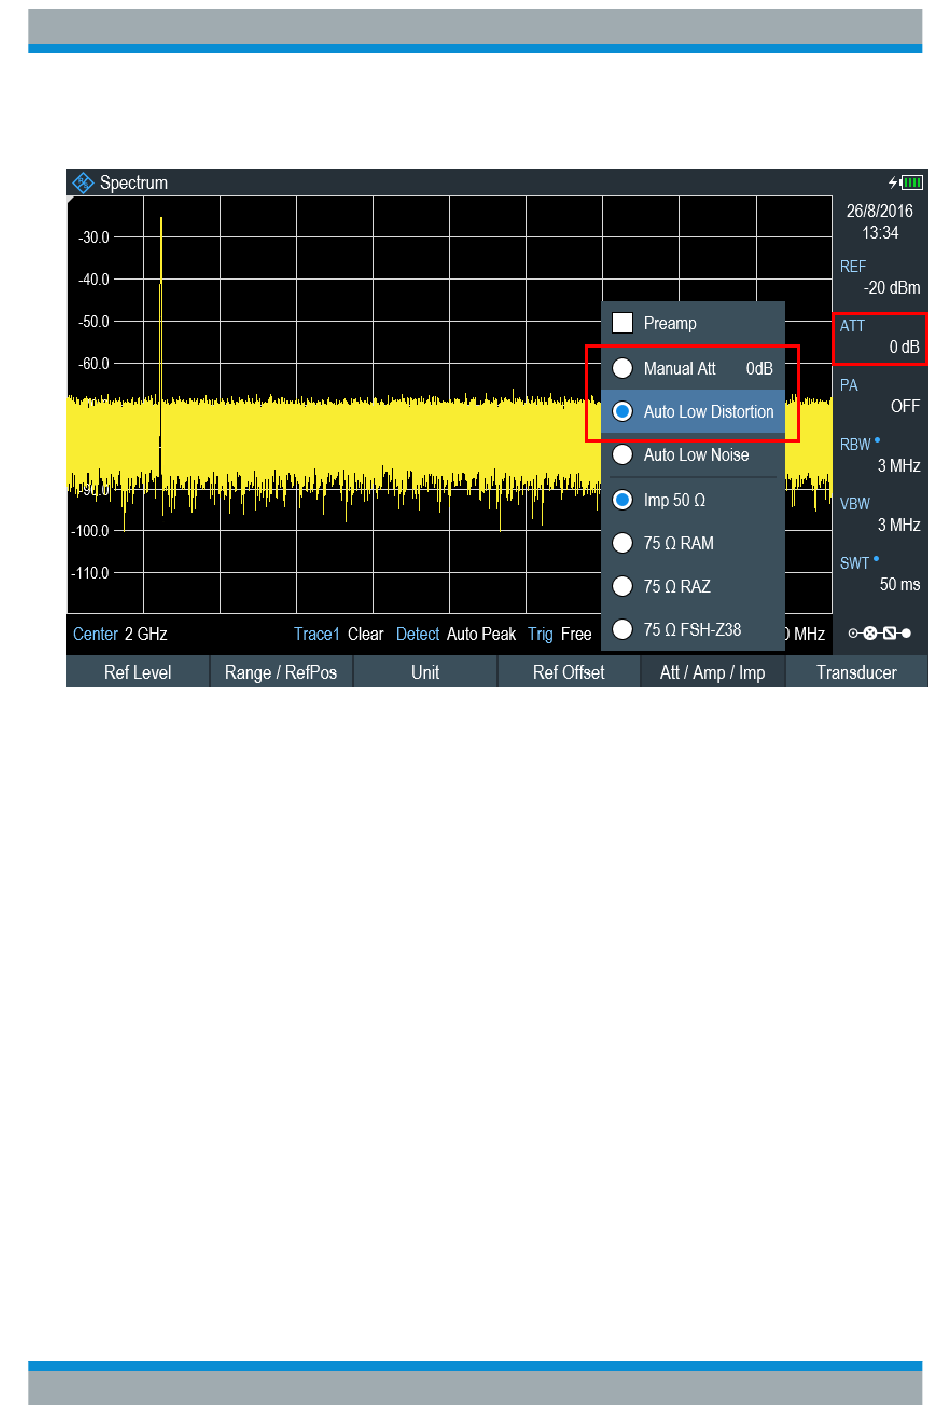Click the -100.0 axis label
This screenshot has width=950, height=1419.
pyautogui.click(x=91, y=531)
